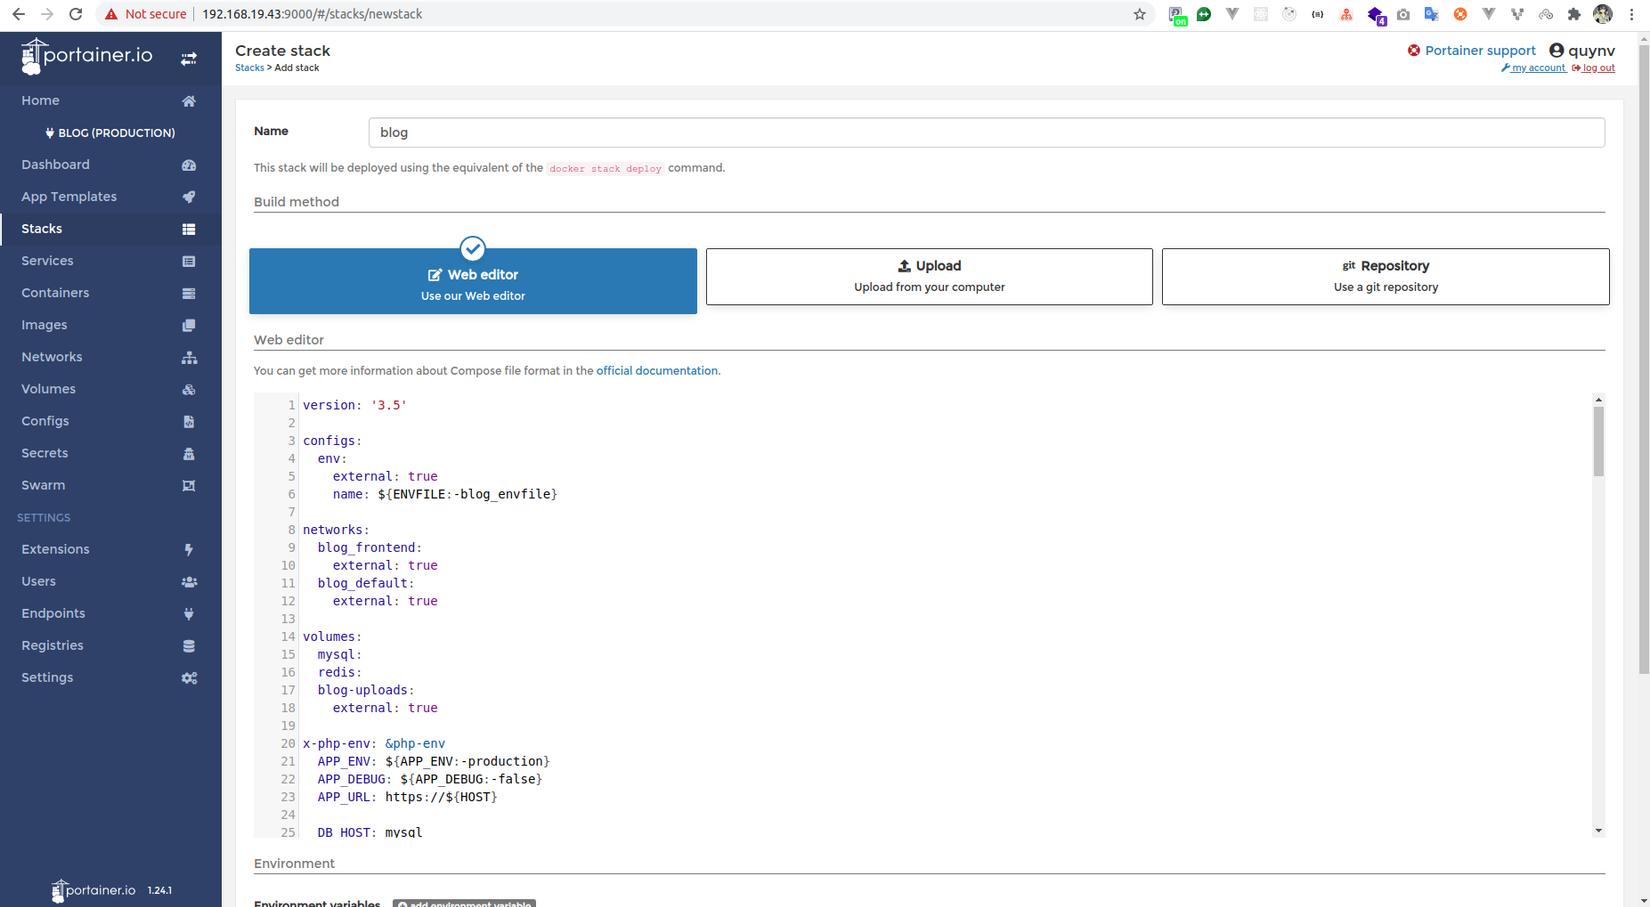The image size is (1650, 907).
Task: Select Upload from your computer option
Action: click(x=929, y=276)
